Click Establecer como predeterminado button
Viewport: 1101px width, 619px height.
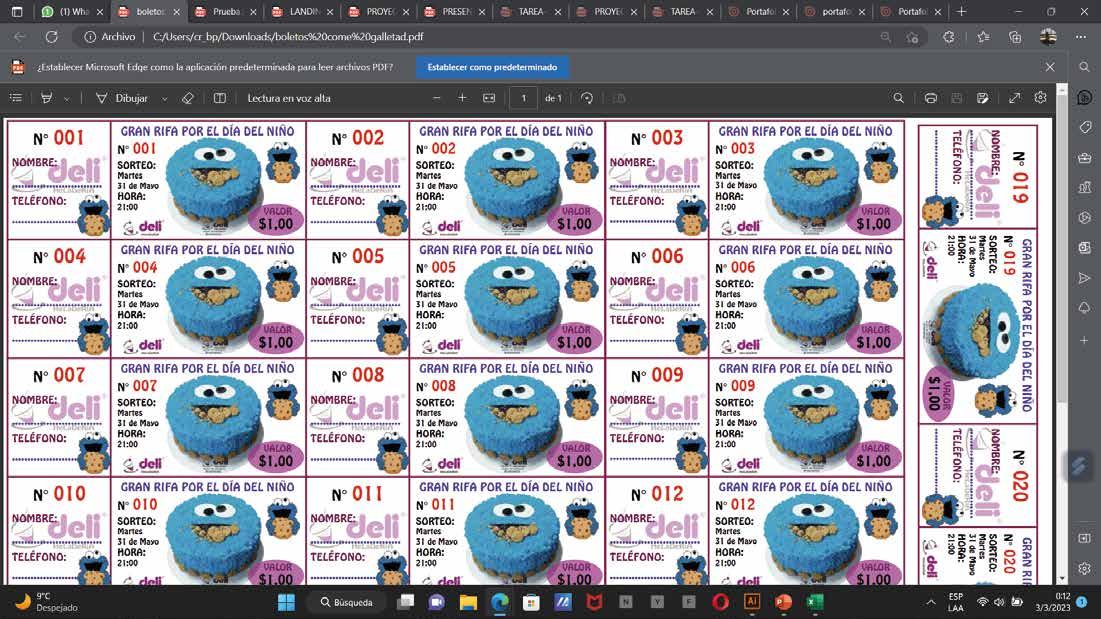[x=492, y=67]
